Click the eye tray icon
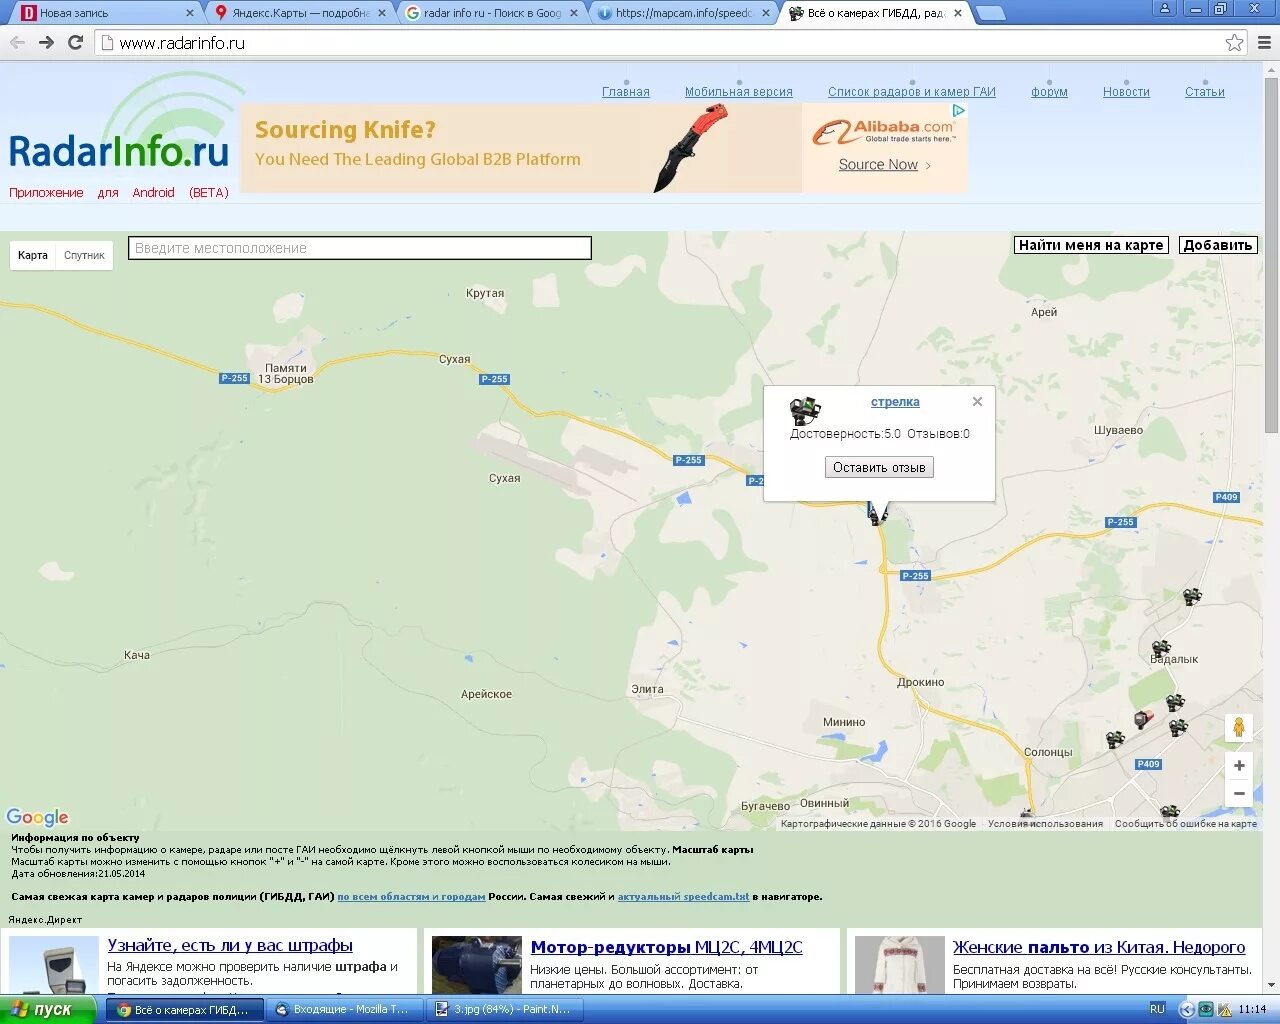 pyautogui.click(x=1206, y=1009)
